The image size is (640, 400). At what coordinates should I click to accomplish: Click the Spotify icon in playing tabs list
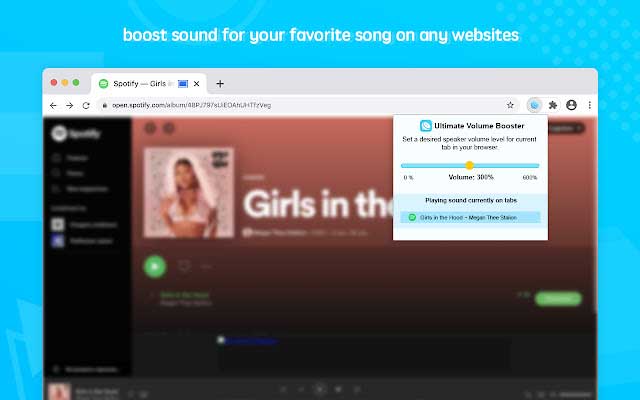pyautogui.click(x=412, y=218)
